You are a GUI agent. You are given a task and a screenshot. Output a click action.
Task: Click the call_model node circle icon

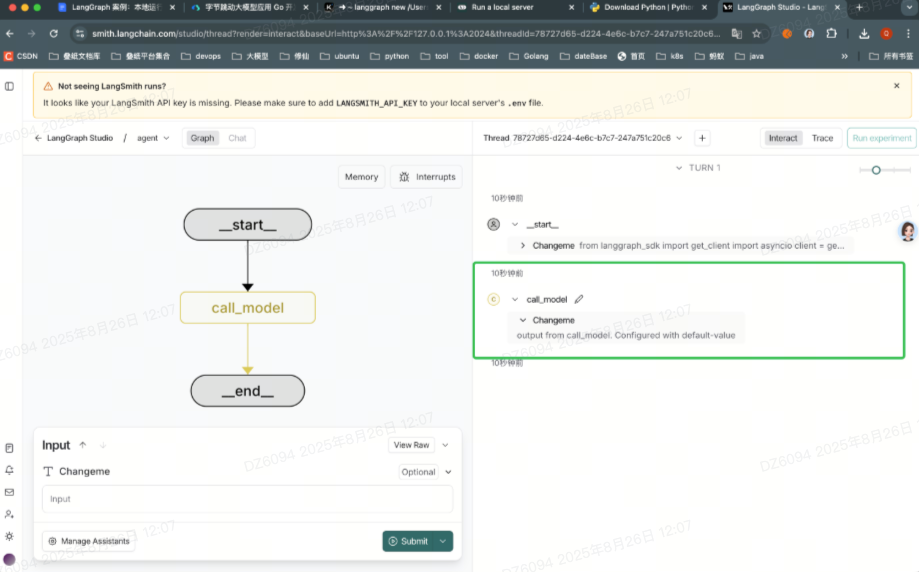pyautogui.click(x=493, y=299)
